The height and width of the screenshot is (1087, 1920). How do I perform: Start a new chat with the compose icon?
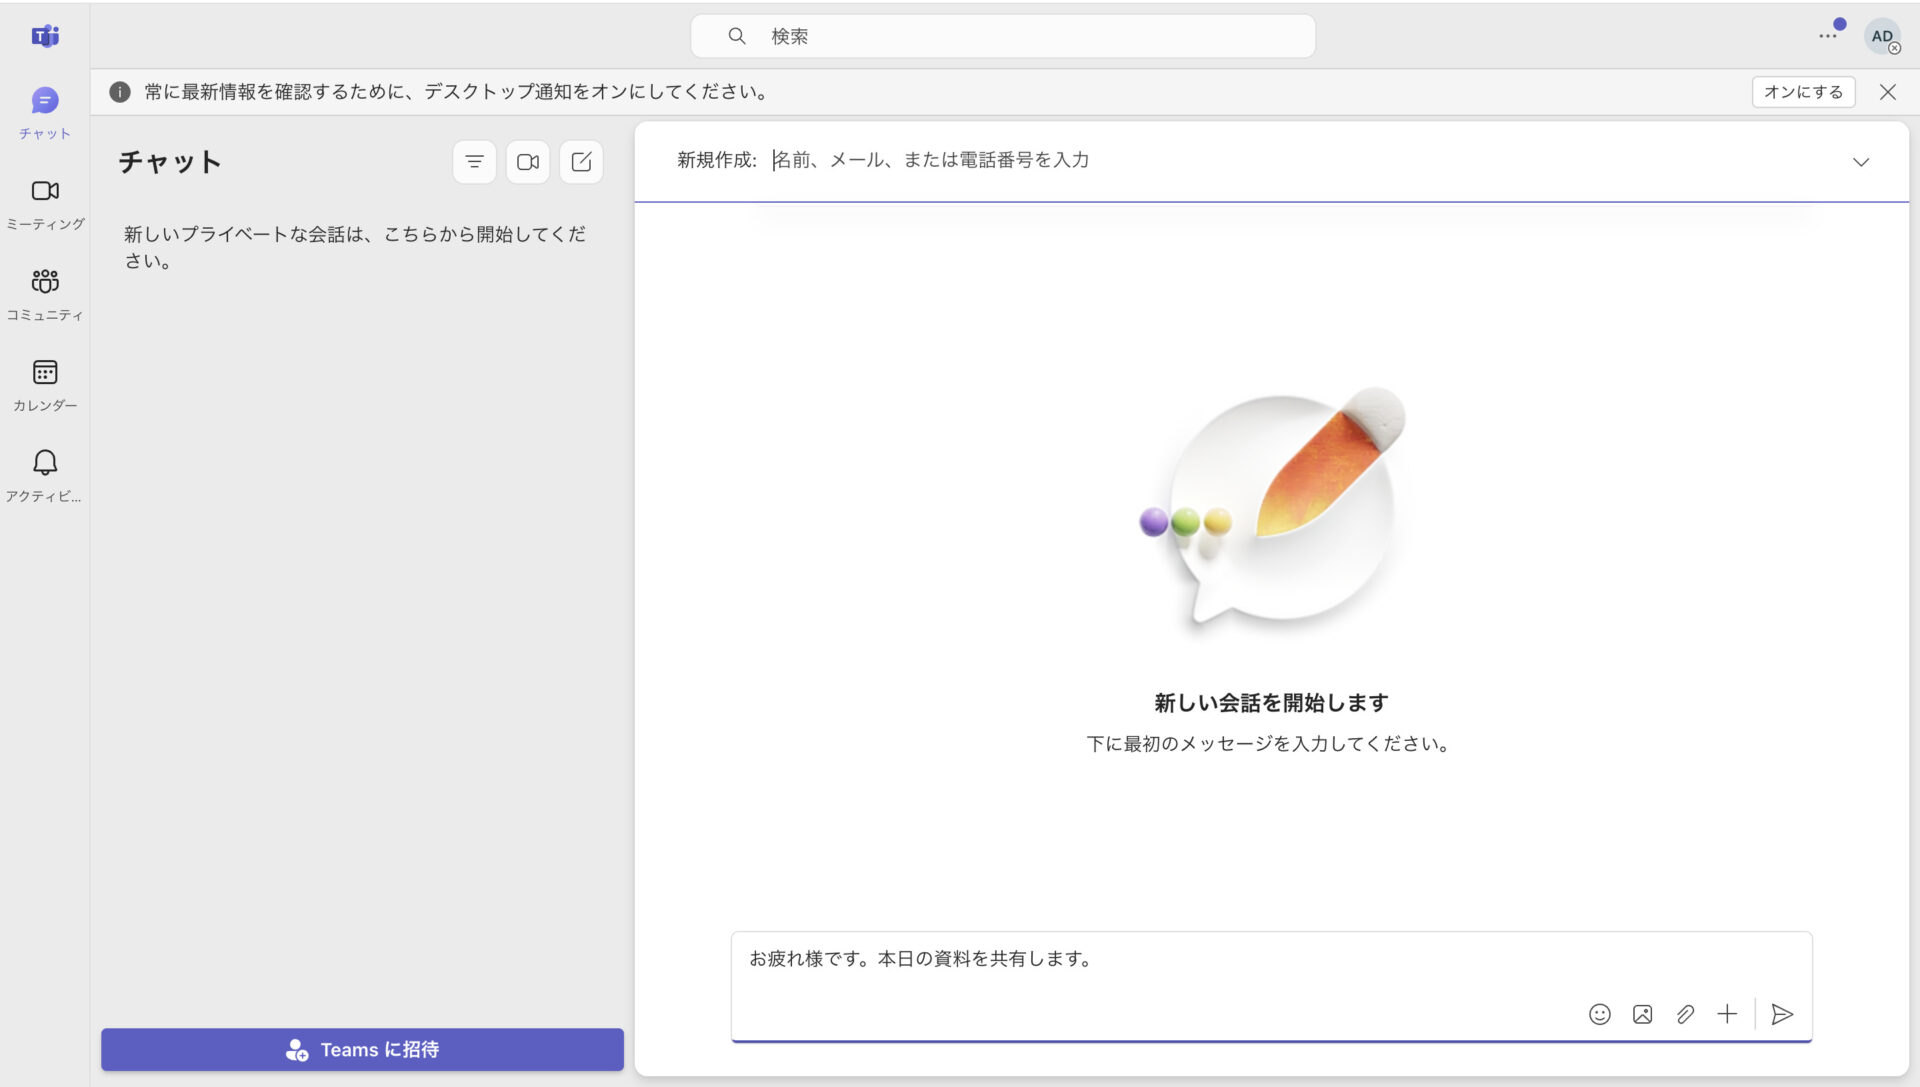tap(581, 161)
